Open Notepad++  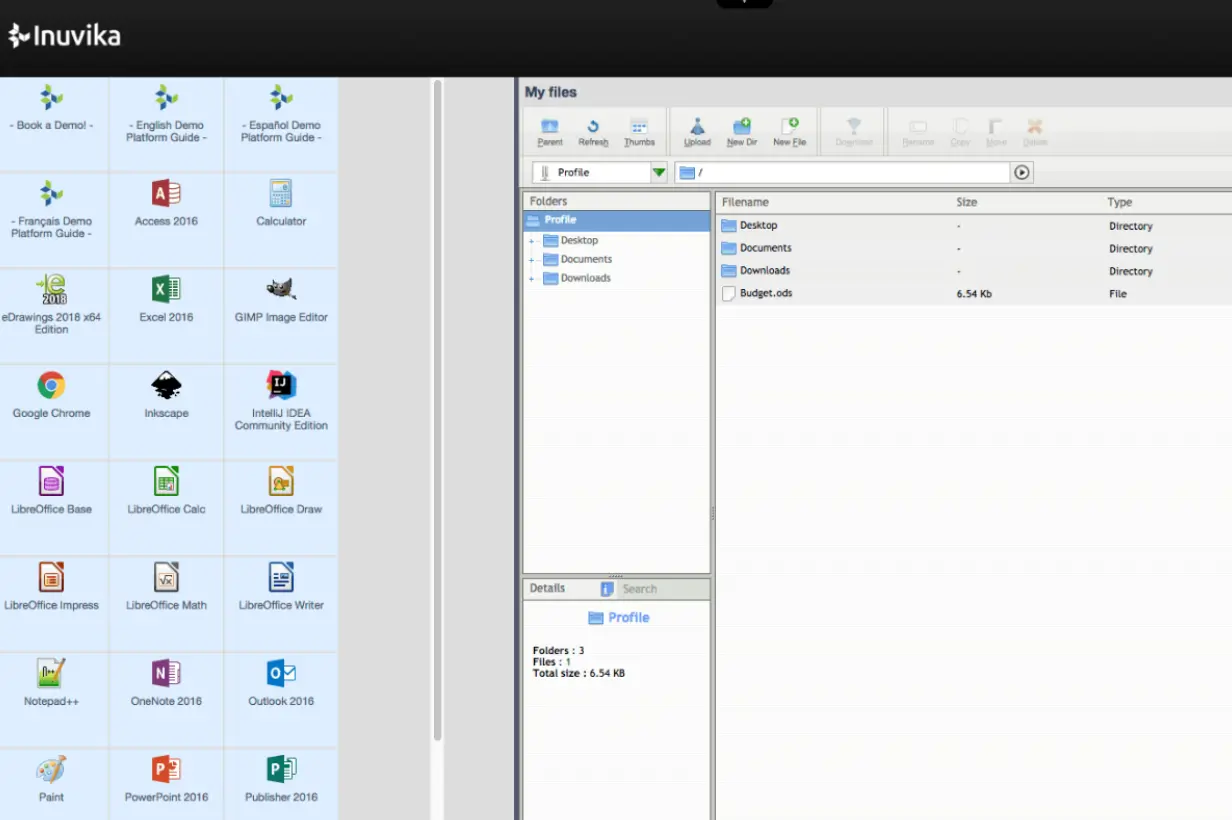(x=52, y=684)
